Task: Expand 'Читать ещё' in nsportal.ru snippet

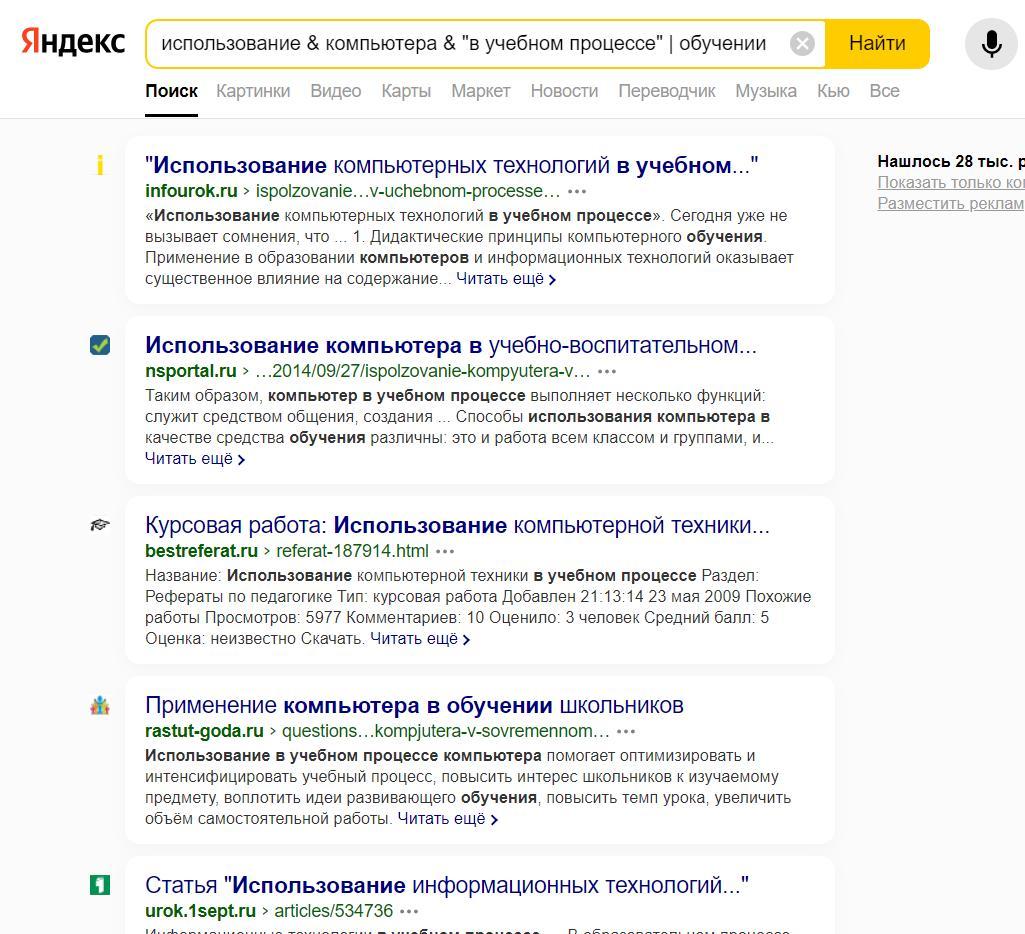Action: click(x=195, y=459)
